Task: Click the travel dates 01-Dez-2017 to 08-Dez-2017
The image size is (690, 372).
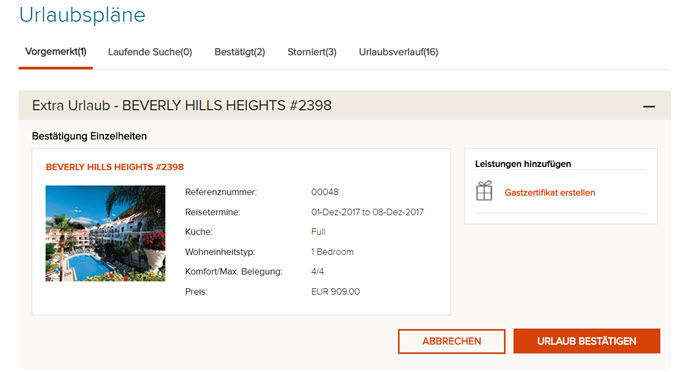Action: [367, 212]
